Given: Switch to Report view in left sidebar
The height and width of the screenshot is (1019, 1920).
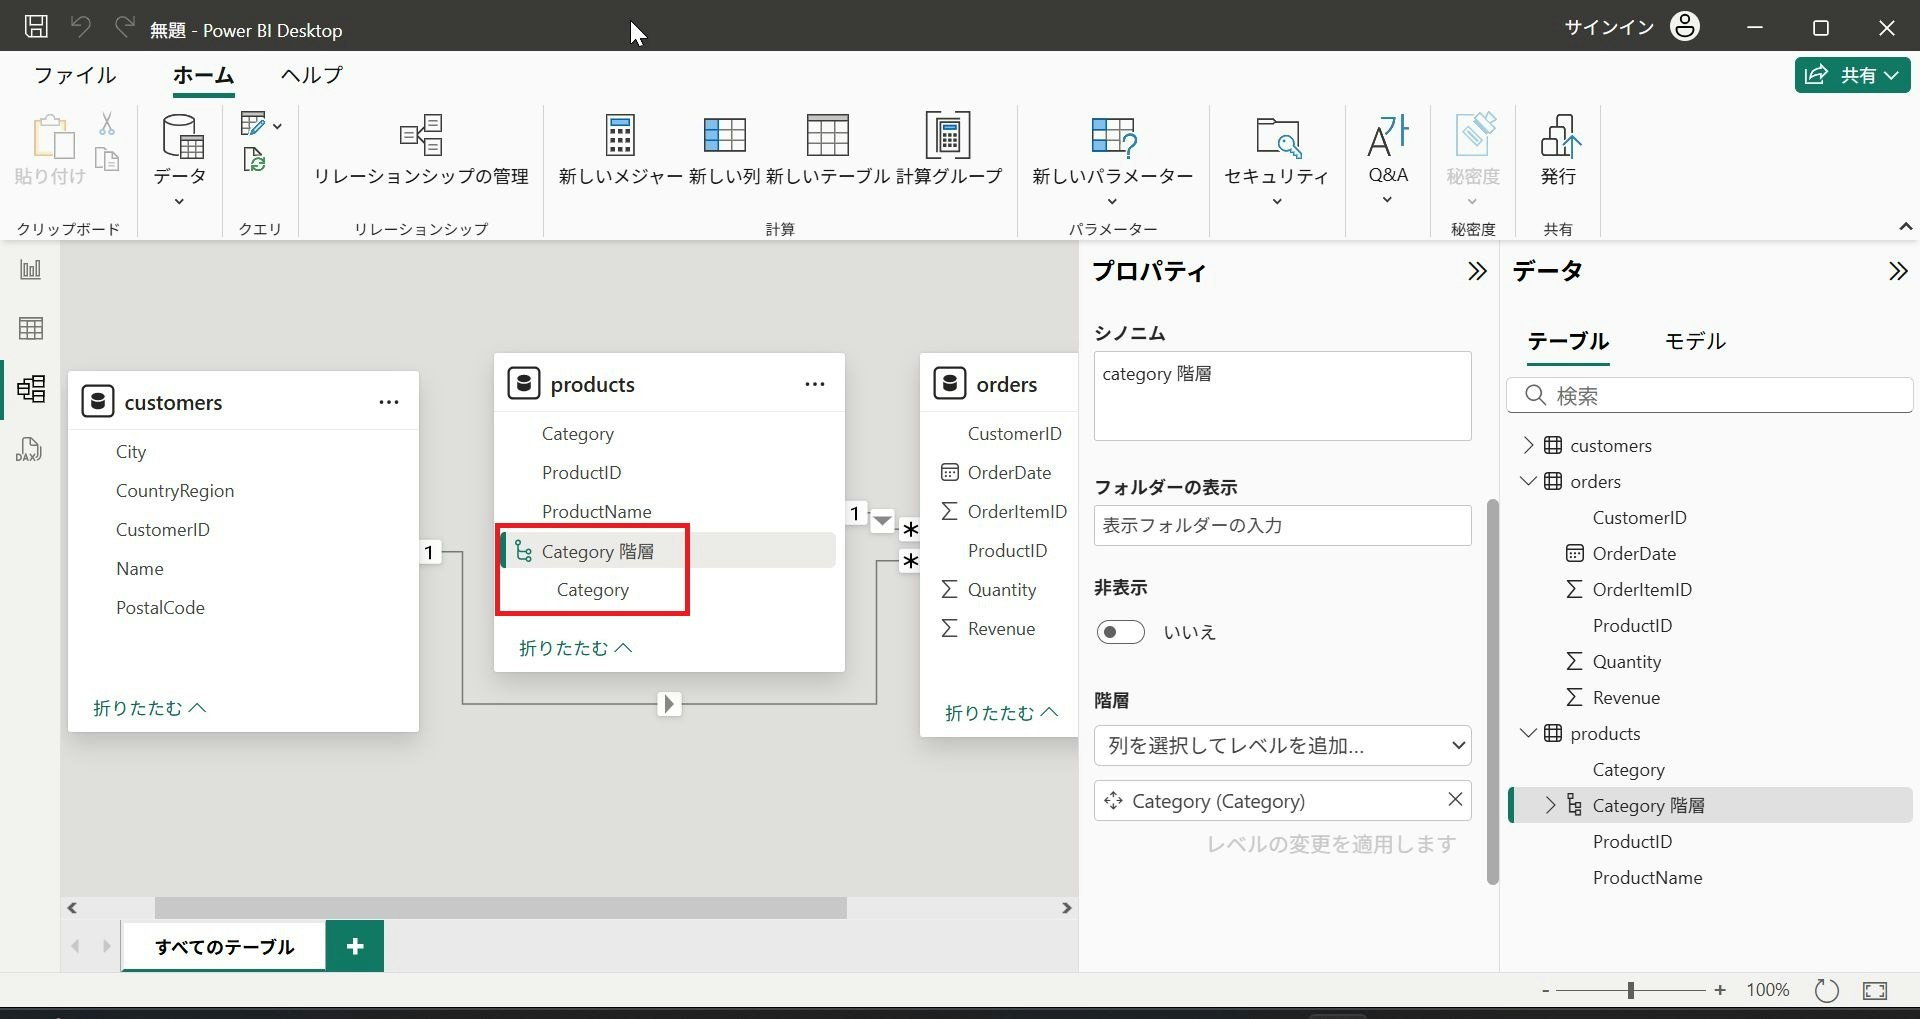Looking at the screenshot, I should pos(31,269).
